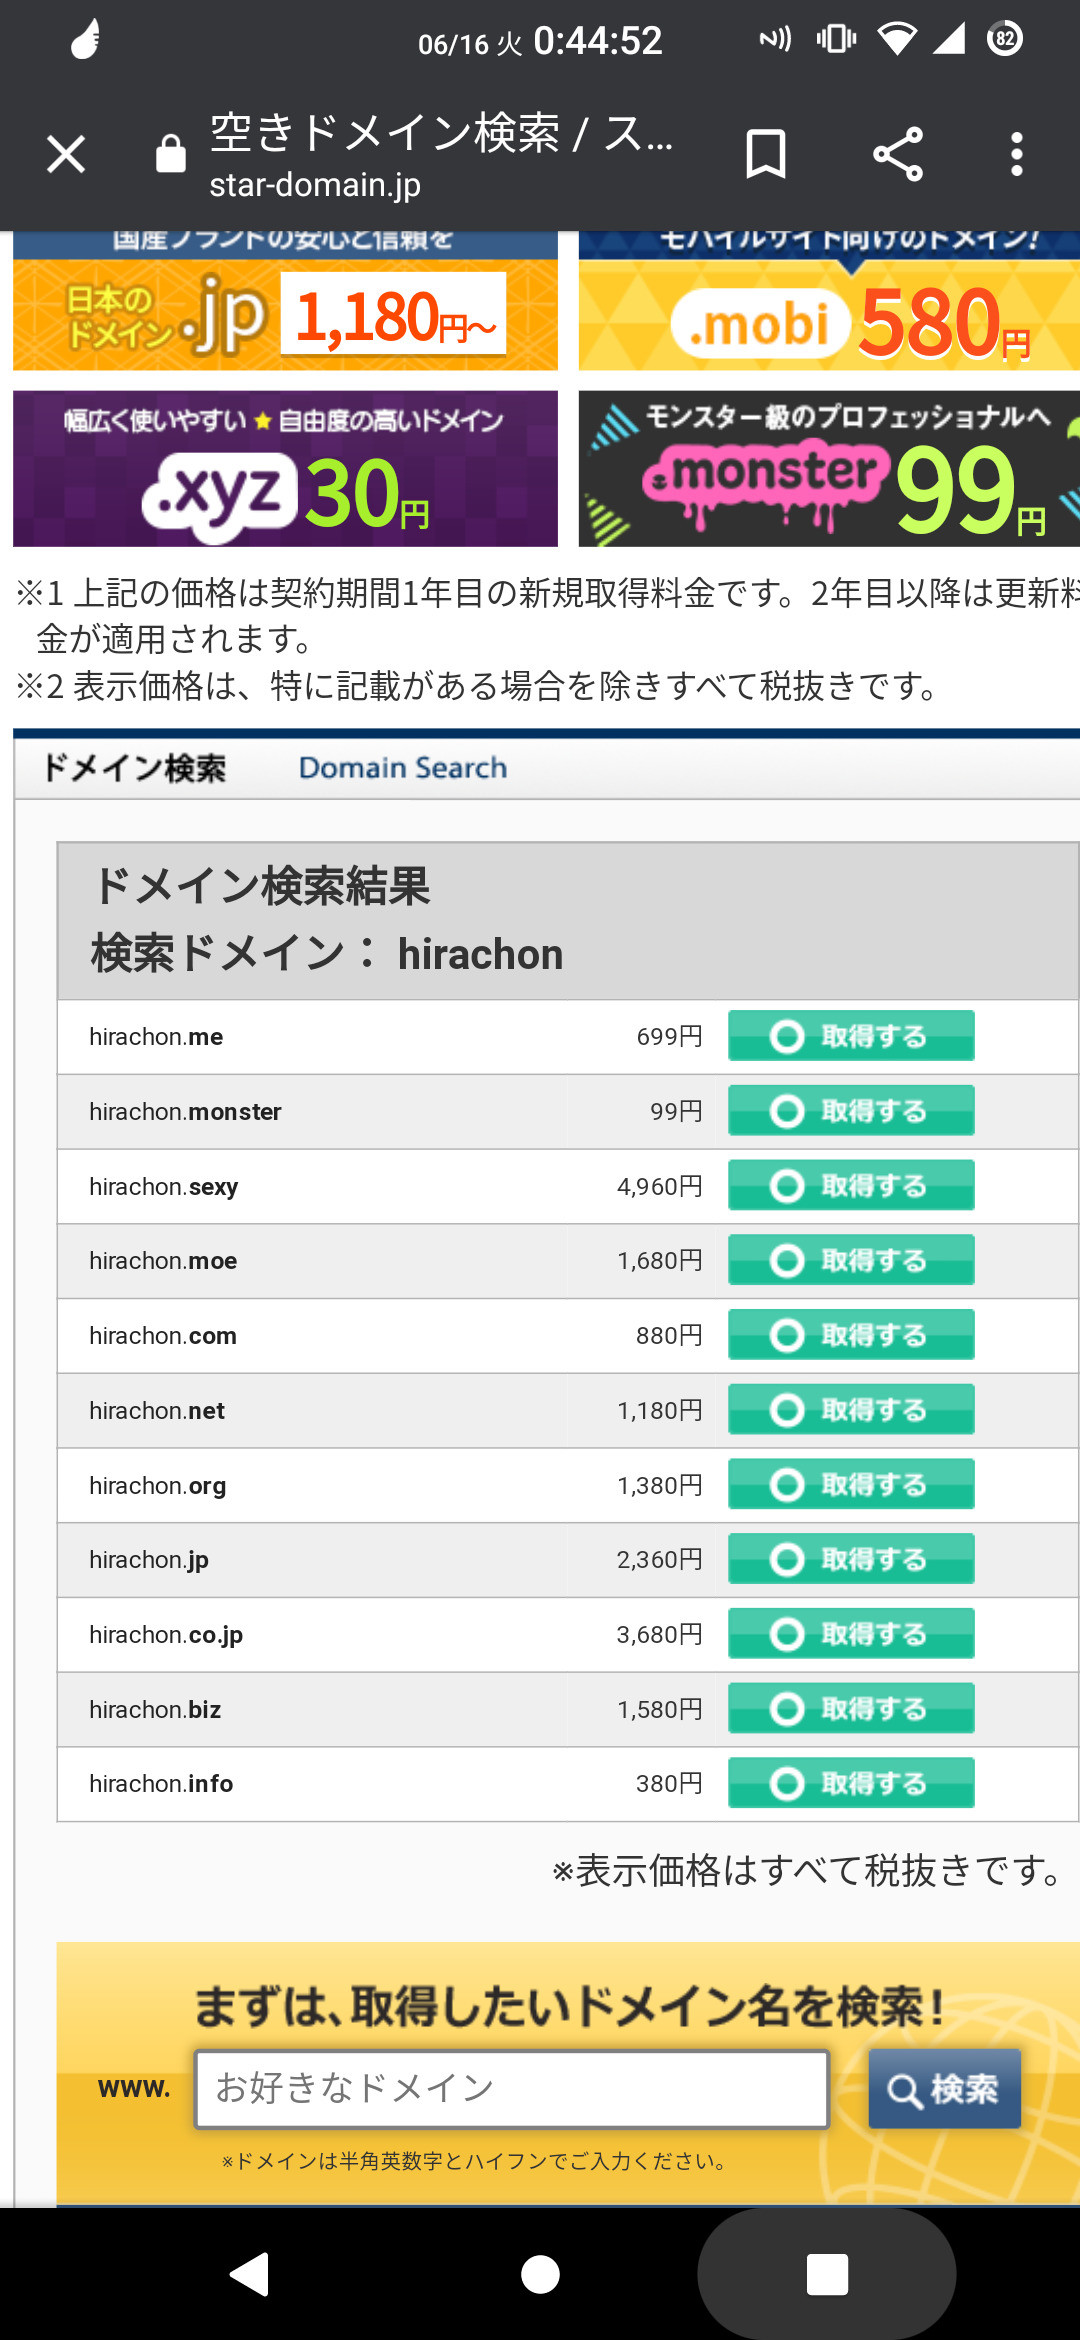
Task: Click 取得する for hirachon.com
Action: (851, 1335)
